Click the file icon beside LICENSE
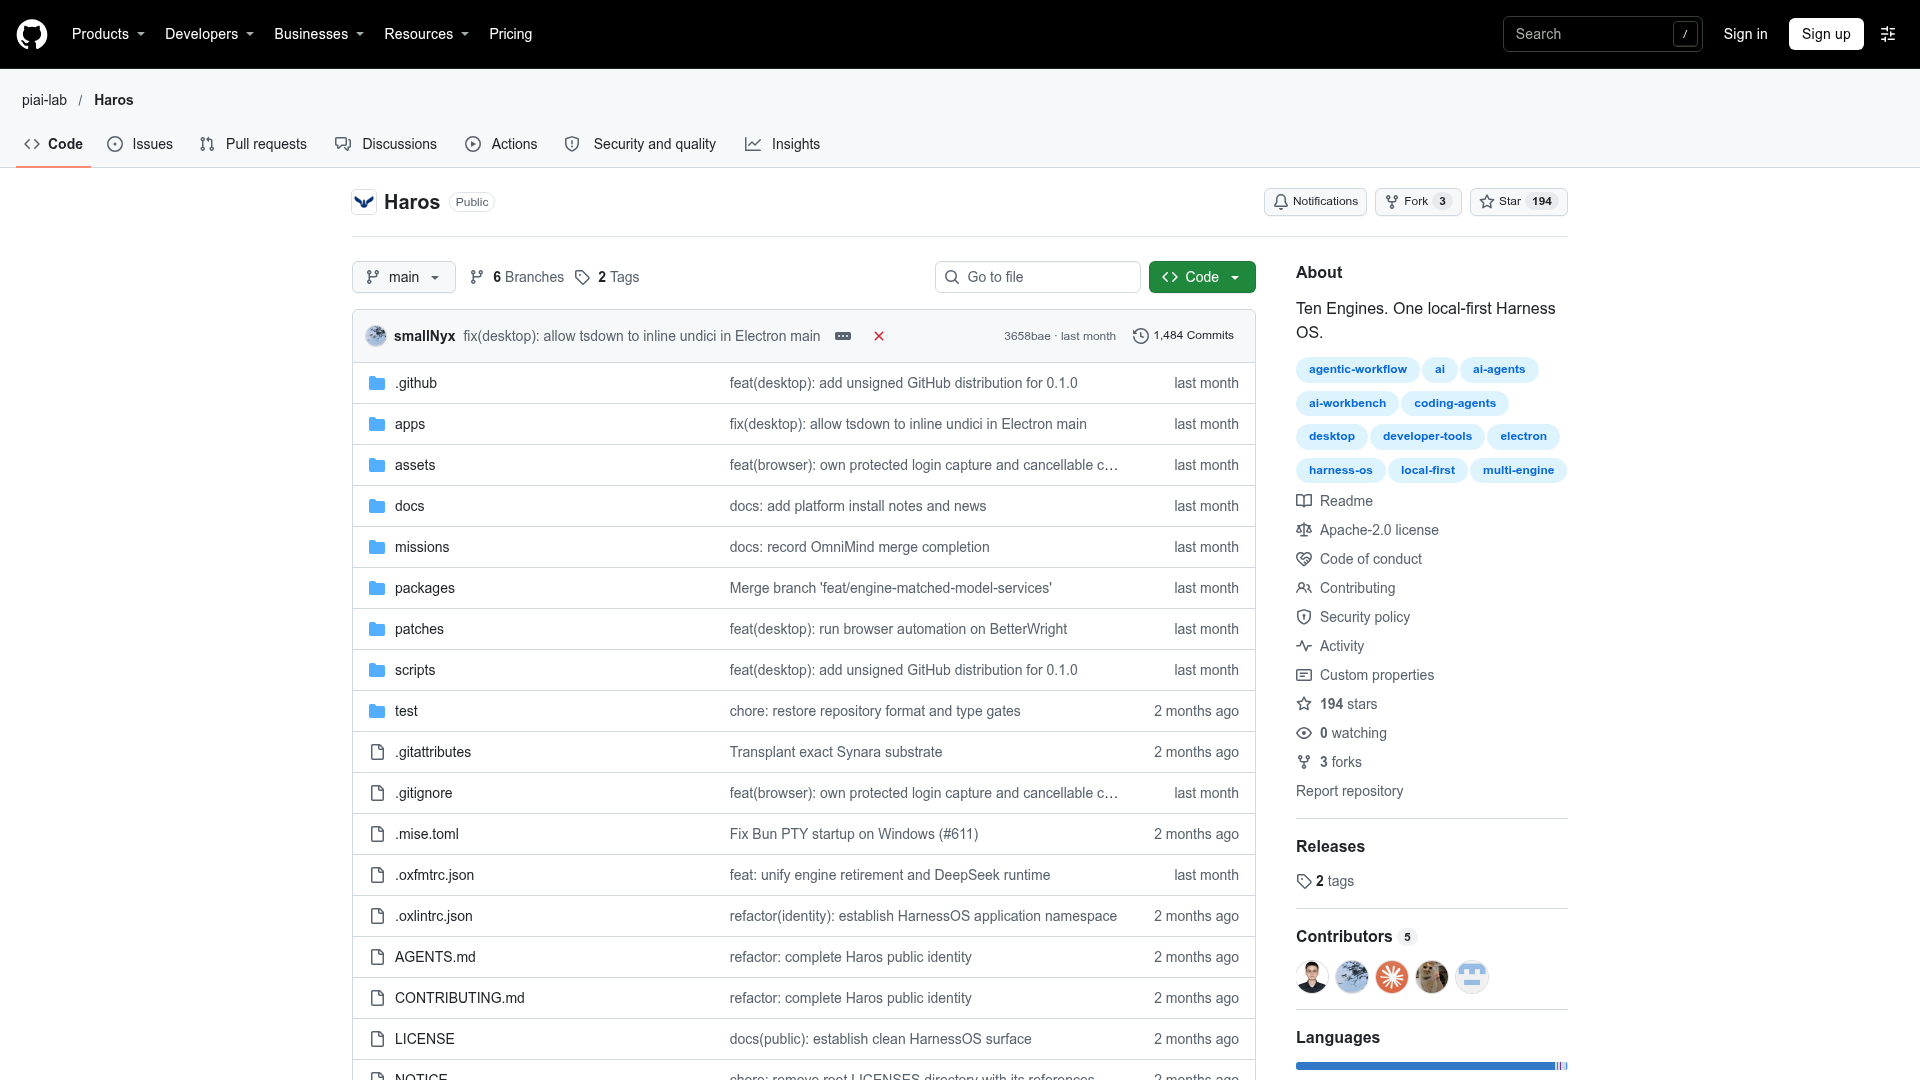 pos(377,1039)
